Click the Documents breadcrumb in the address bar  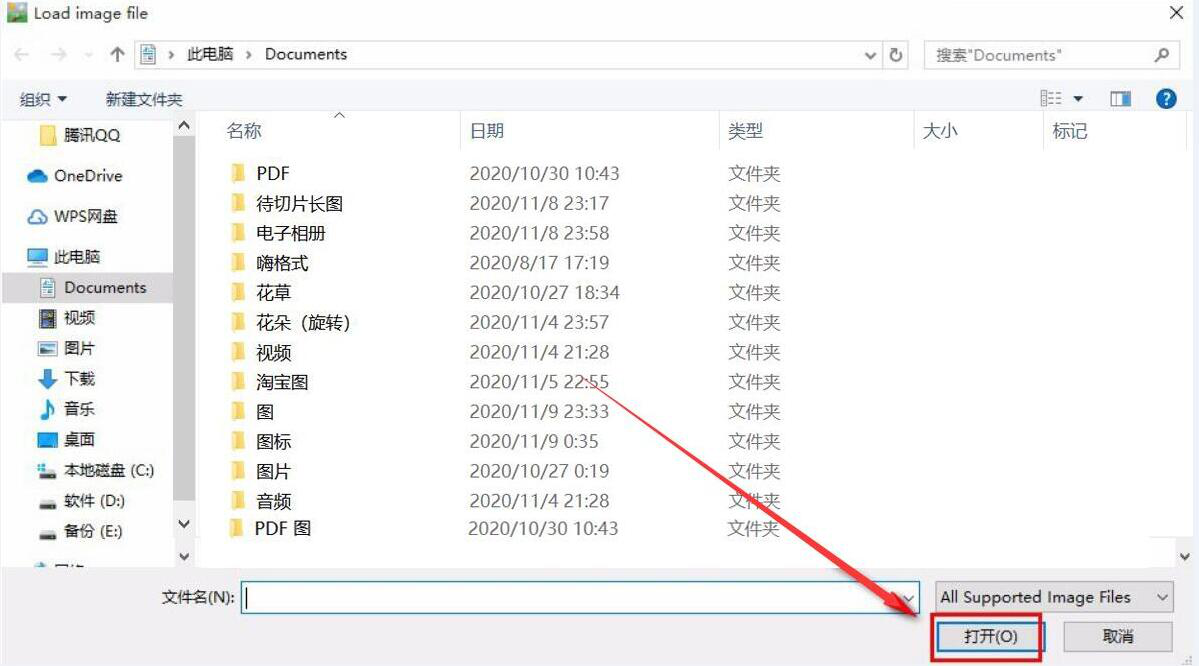pyautogui.click(x=306, y=54)
